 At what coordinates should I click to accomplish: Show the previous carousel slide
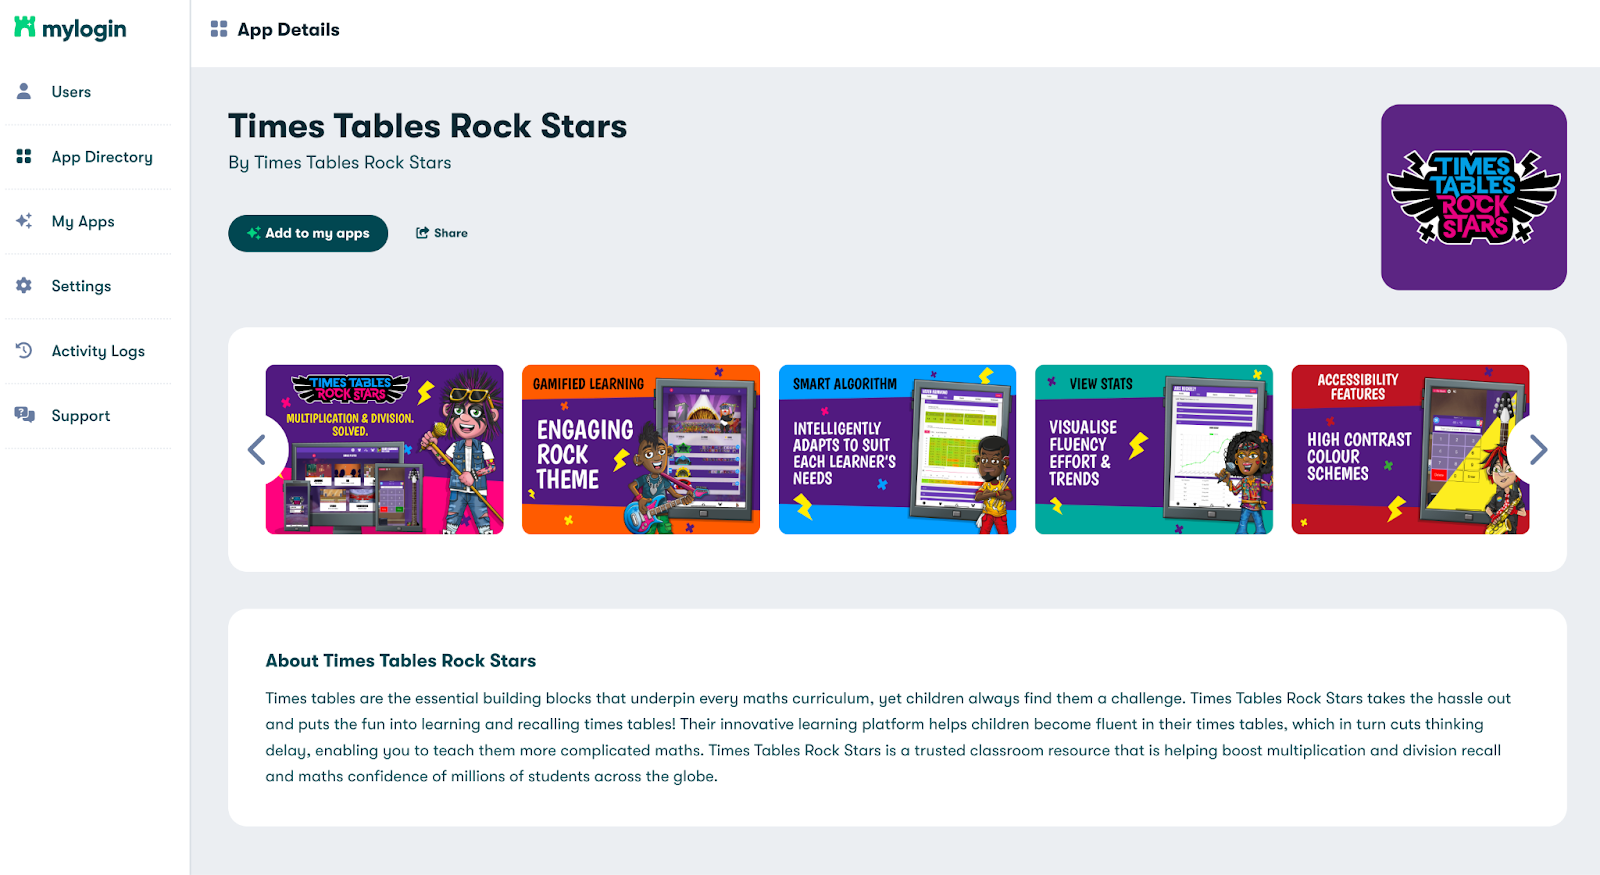click(257, 450)
